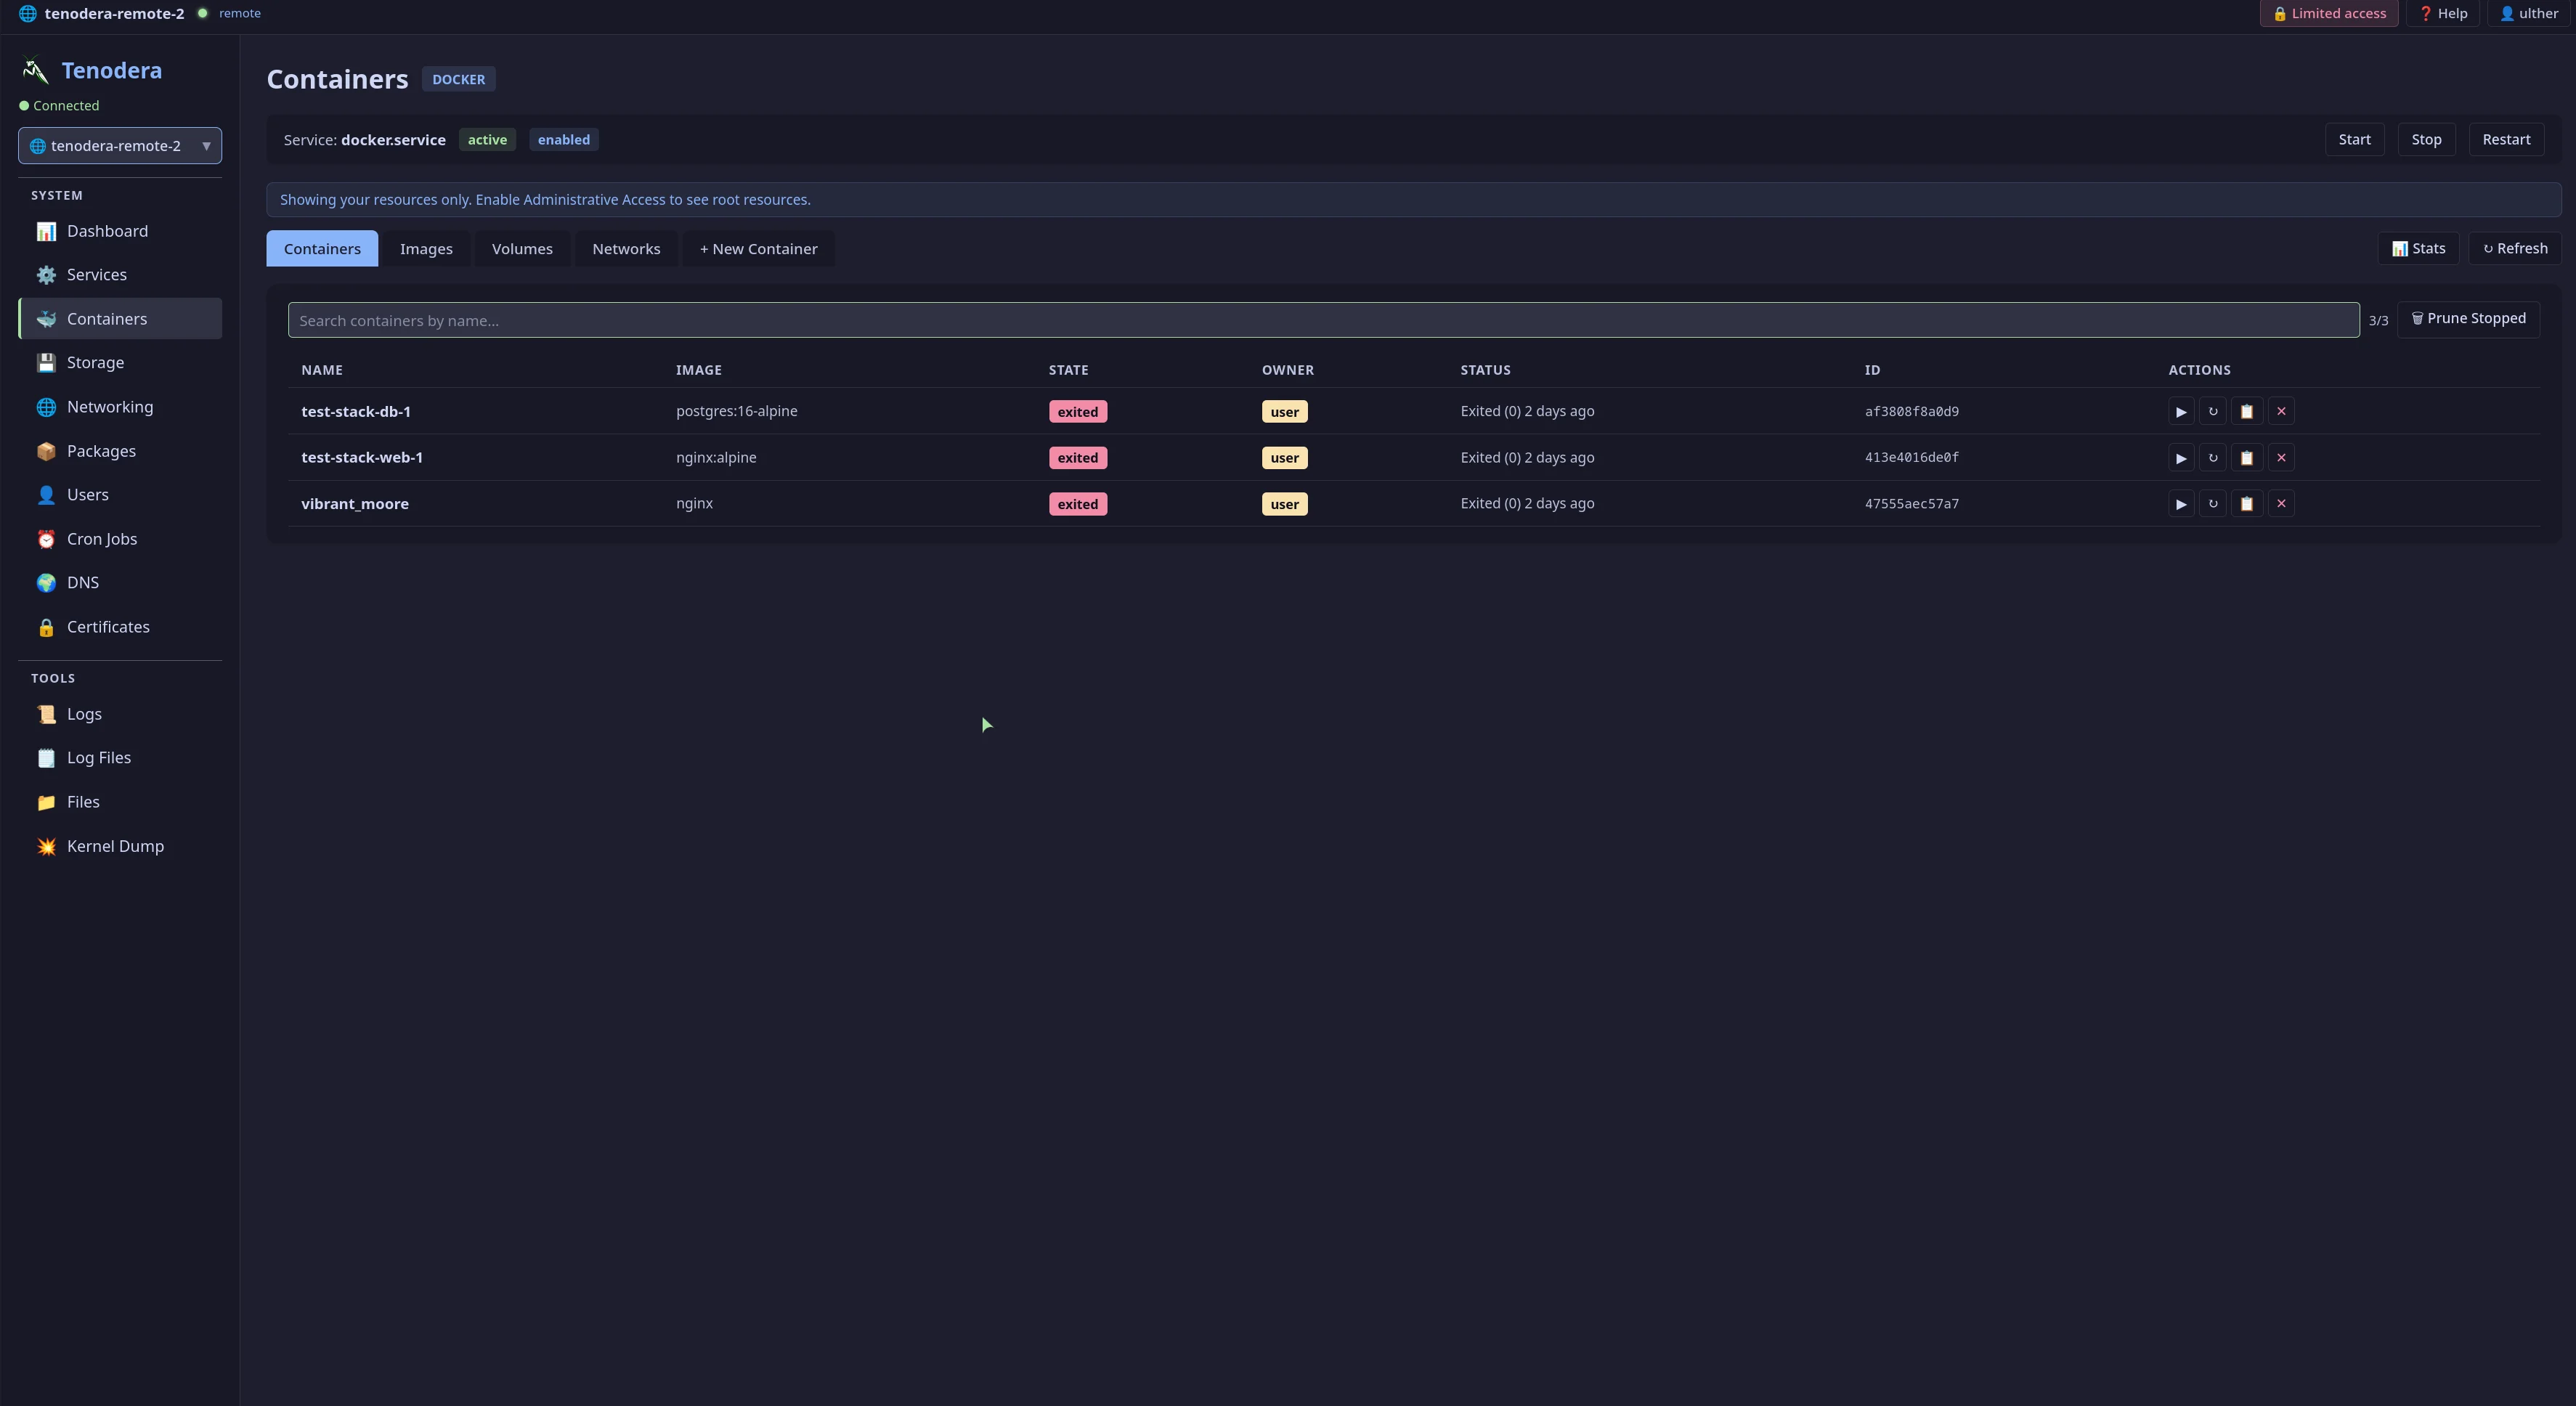Open clipboard icon for test-stack-web-1
This screenshot has width=2576, height=1406.
click(x=2247, y=458)
